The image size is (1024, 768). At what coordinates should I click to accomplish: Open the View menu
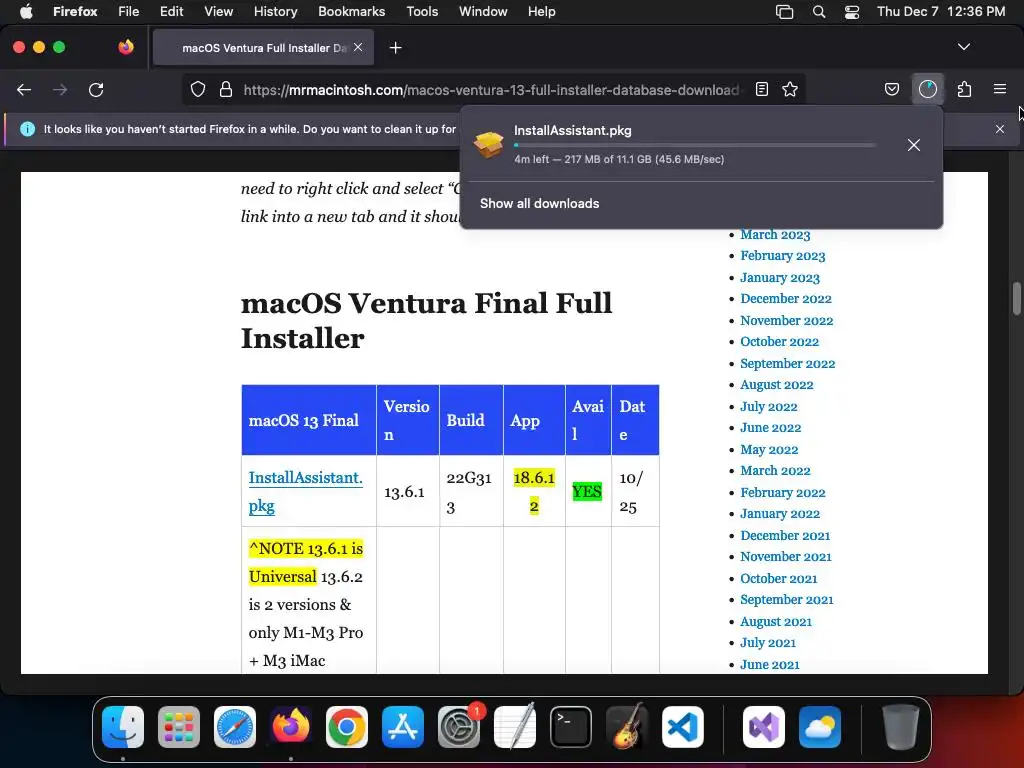pyautogui.click(x=218, y=11)
